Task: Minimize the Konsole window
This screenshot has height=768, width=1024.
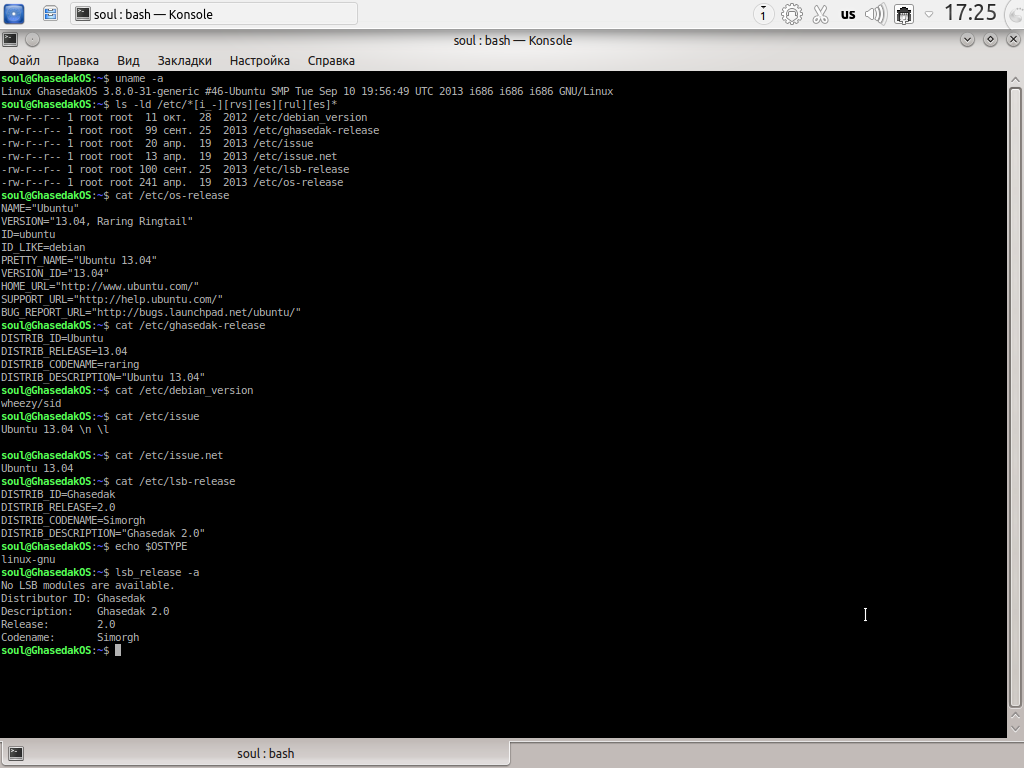Action: 967,40
